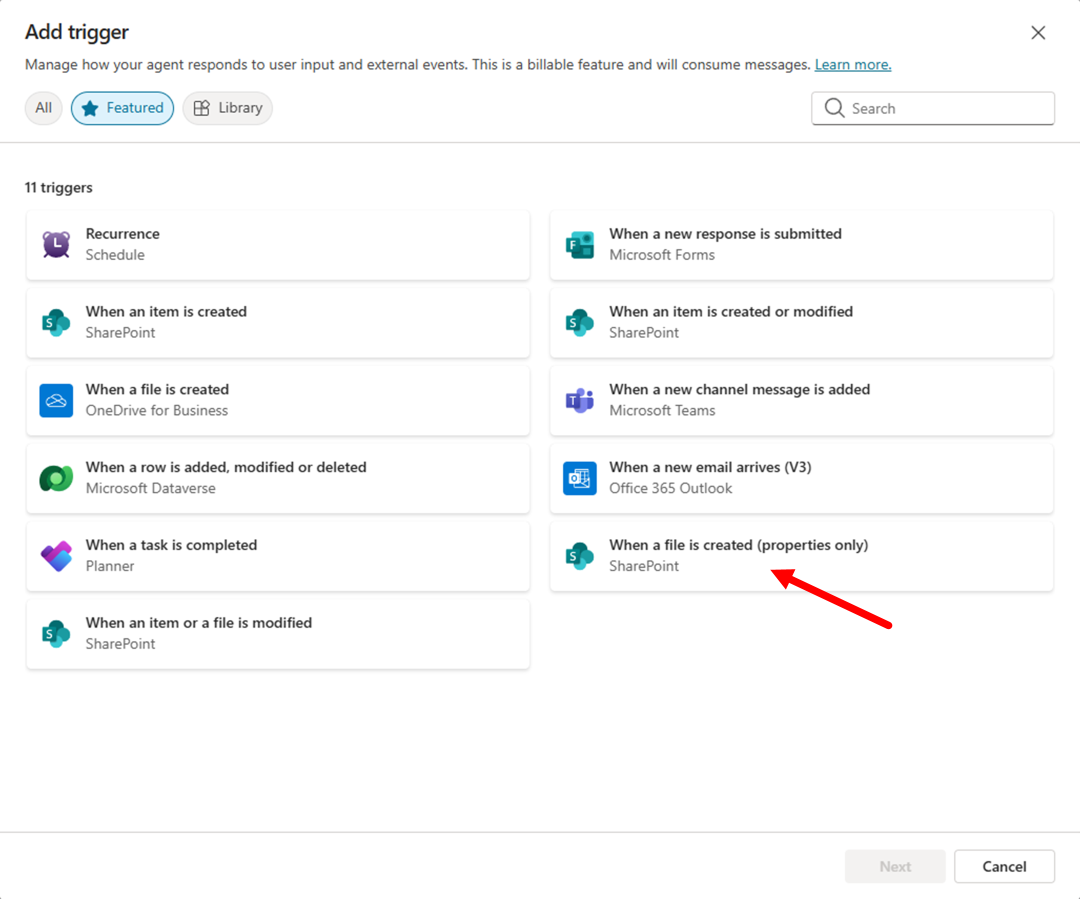Image resolution: width=1080 pixels, height=899 pixels.
Task: Click the 'Add trigger' dialog heading
Action: pyautogui.click(x=77, y=32)
